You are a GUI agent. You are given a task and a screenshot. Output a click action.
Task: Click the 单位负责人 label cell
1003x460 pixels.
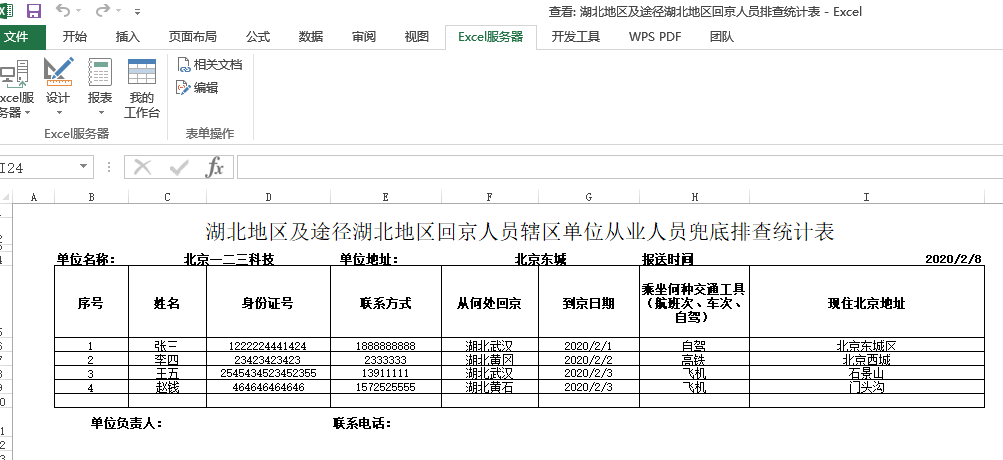pyautogui.click(x=127, y=423)
